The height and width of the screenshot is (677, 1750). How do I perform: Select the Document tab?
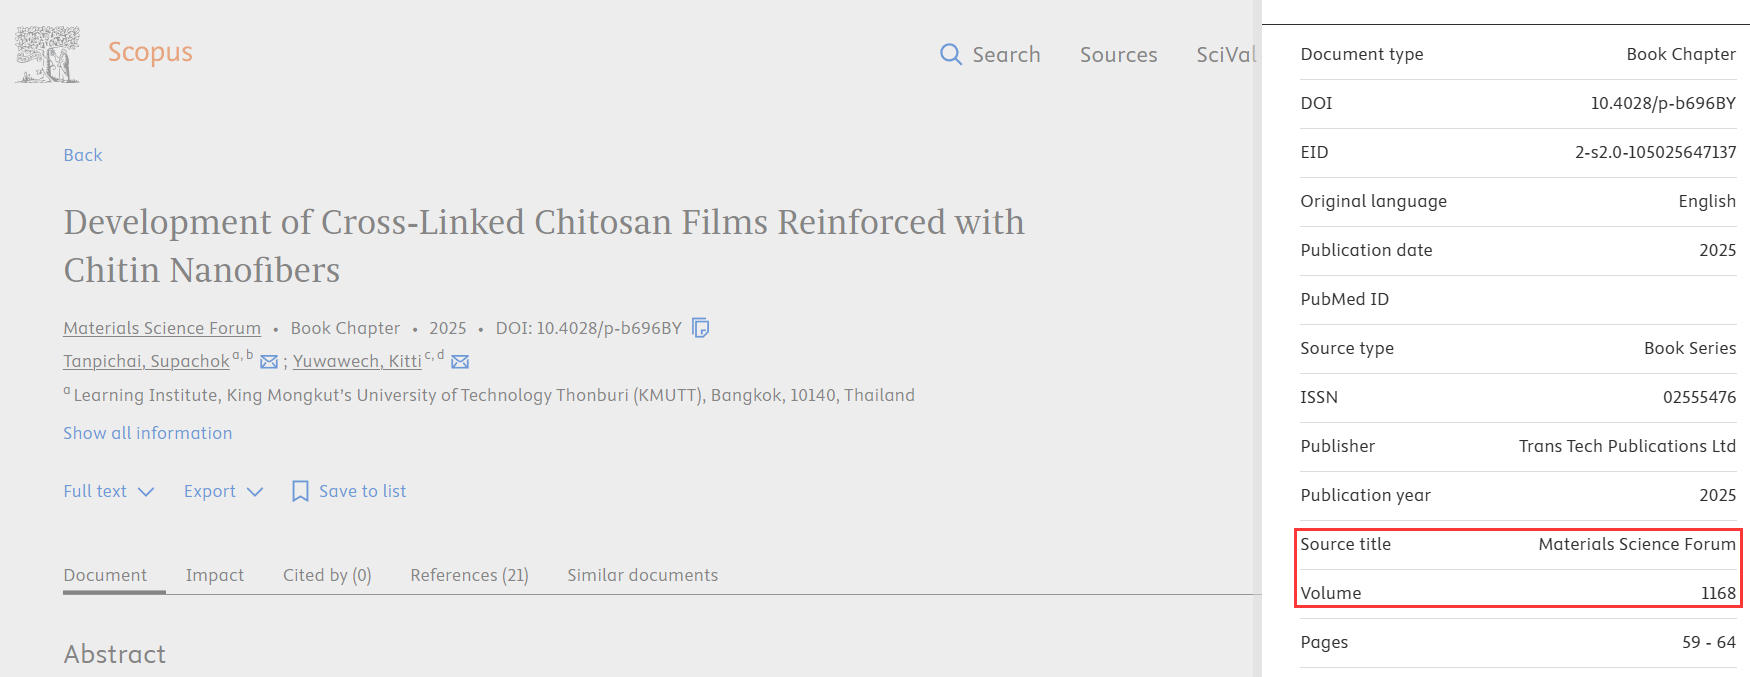[105, 575]
